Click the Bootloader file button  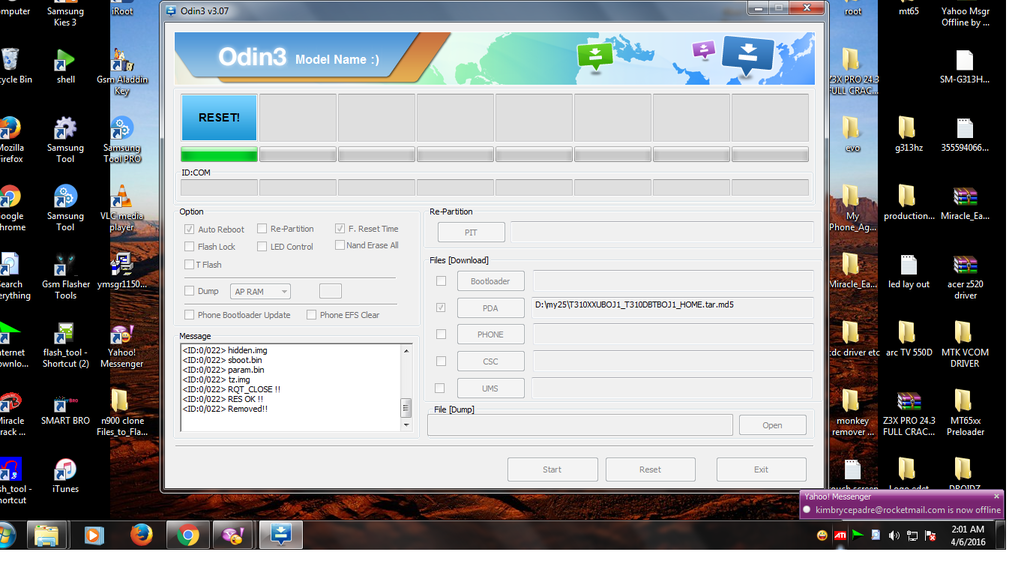490,281
